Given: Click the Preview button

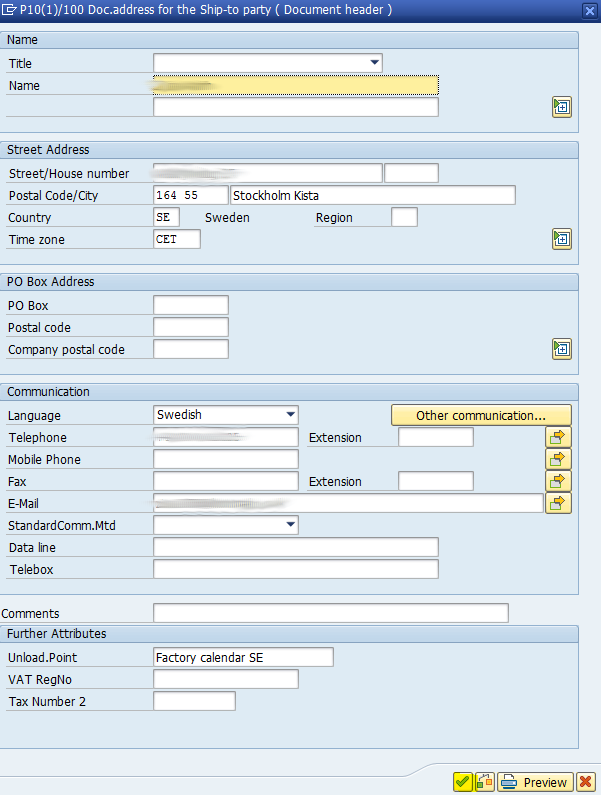Looking at the screenshot, I should click(x=536, y=782).
